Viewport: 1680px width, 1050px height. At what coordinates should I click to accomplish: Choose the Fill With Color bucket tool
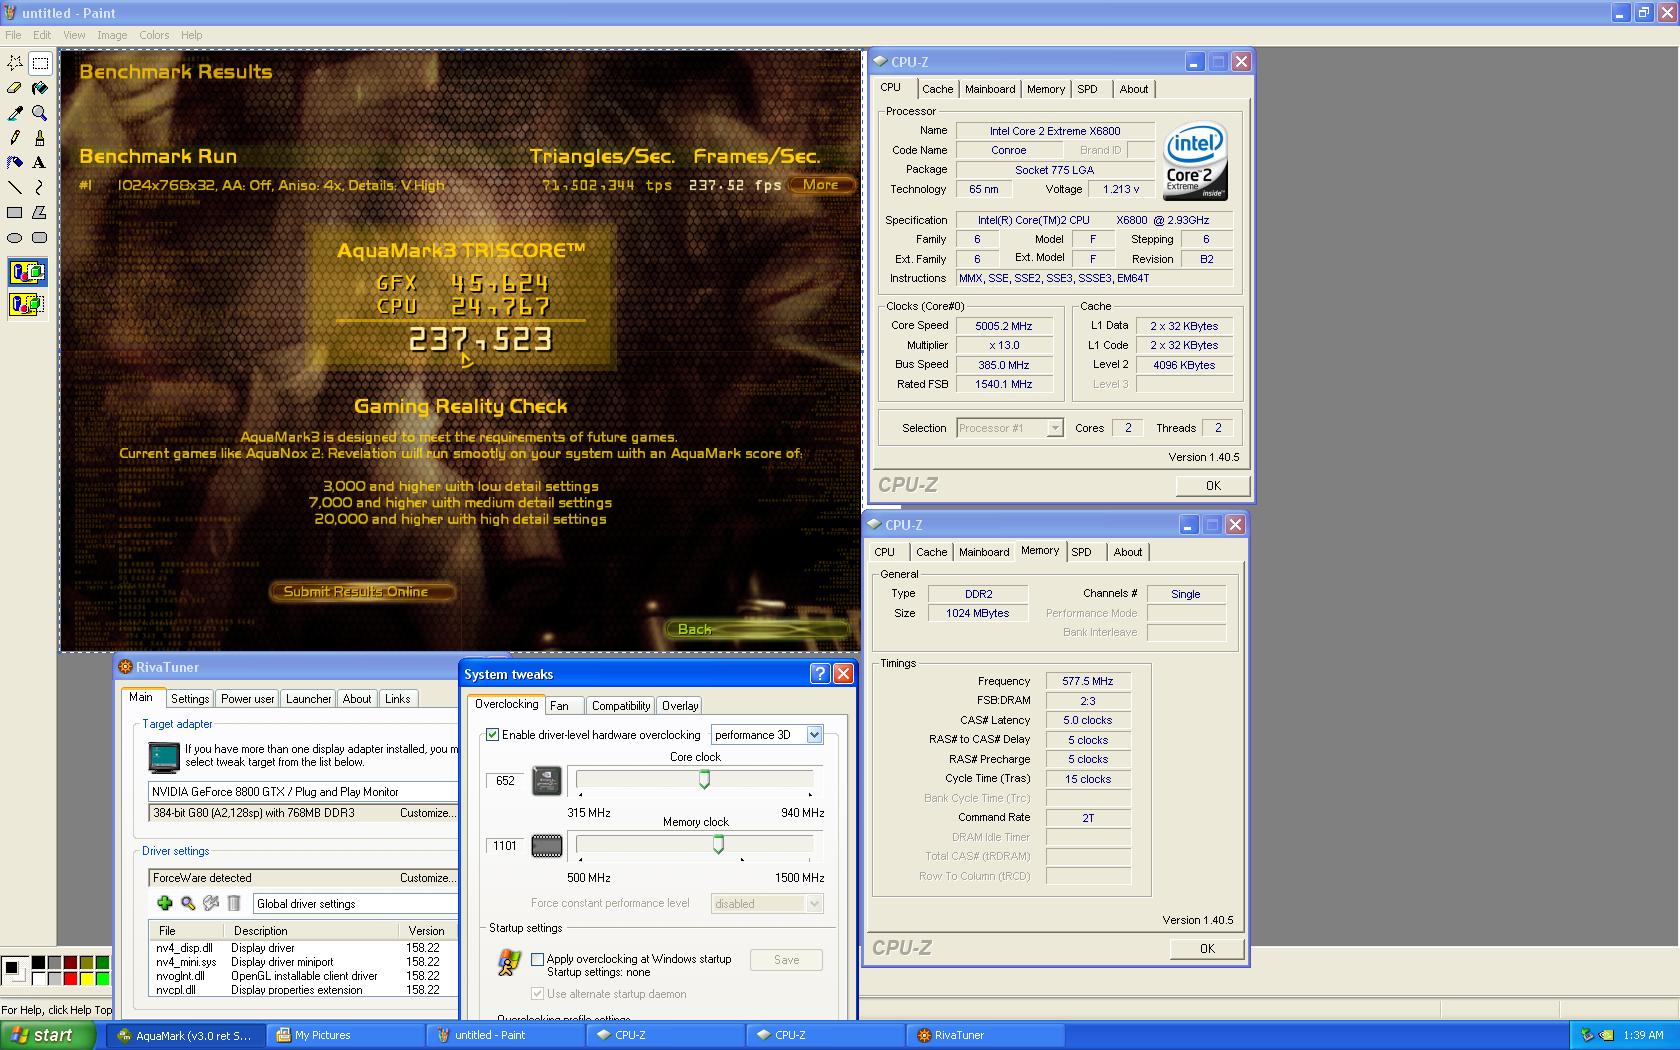pos(40,88)
